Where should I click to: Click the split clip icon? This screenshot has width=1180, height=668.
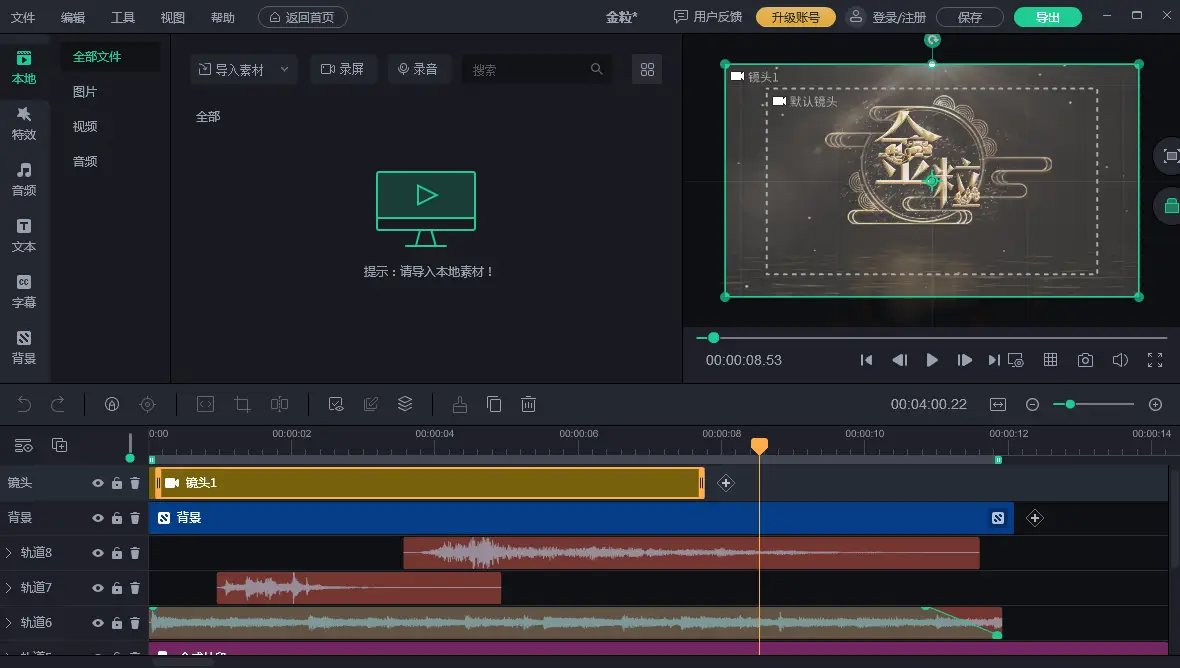pyautogui.click(x=279, y=405)
